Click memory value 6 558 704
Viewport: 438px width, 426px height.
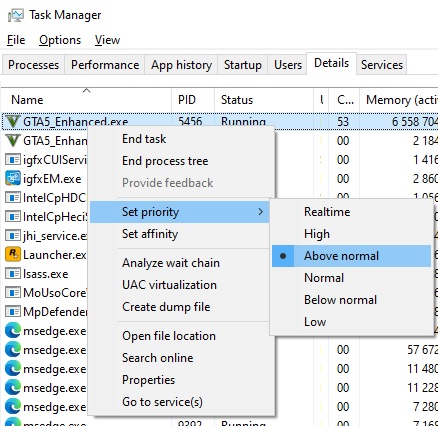coord(415,122)
